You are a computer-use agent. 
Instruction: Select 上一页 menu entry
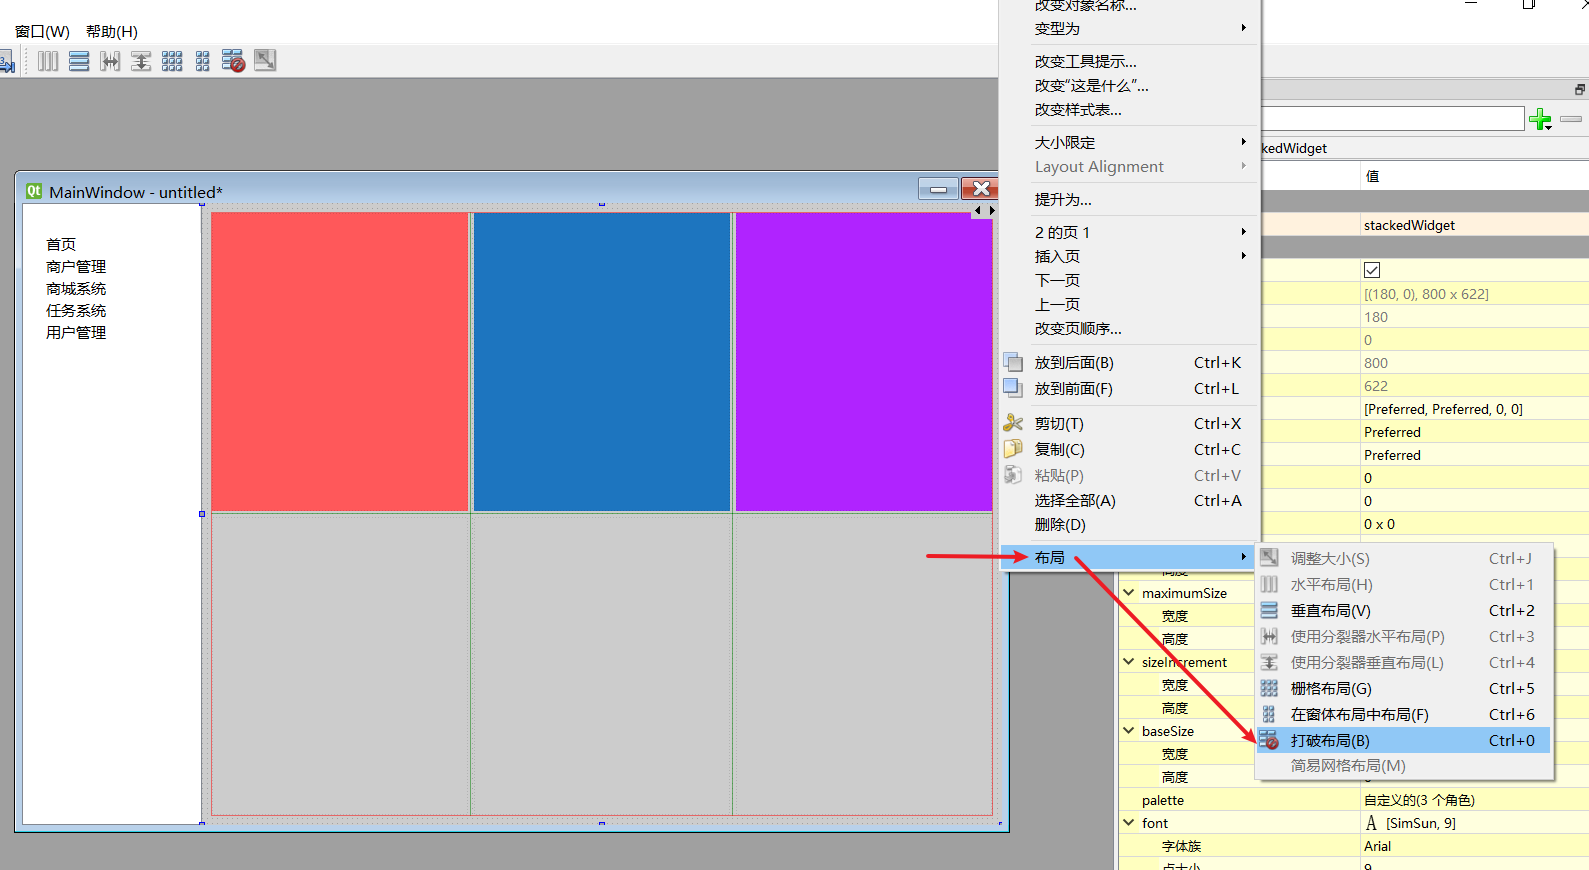(1128, 305)
